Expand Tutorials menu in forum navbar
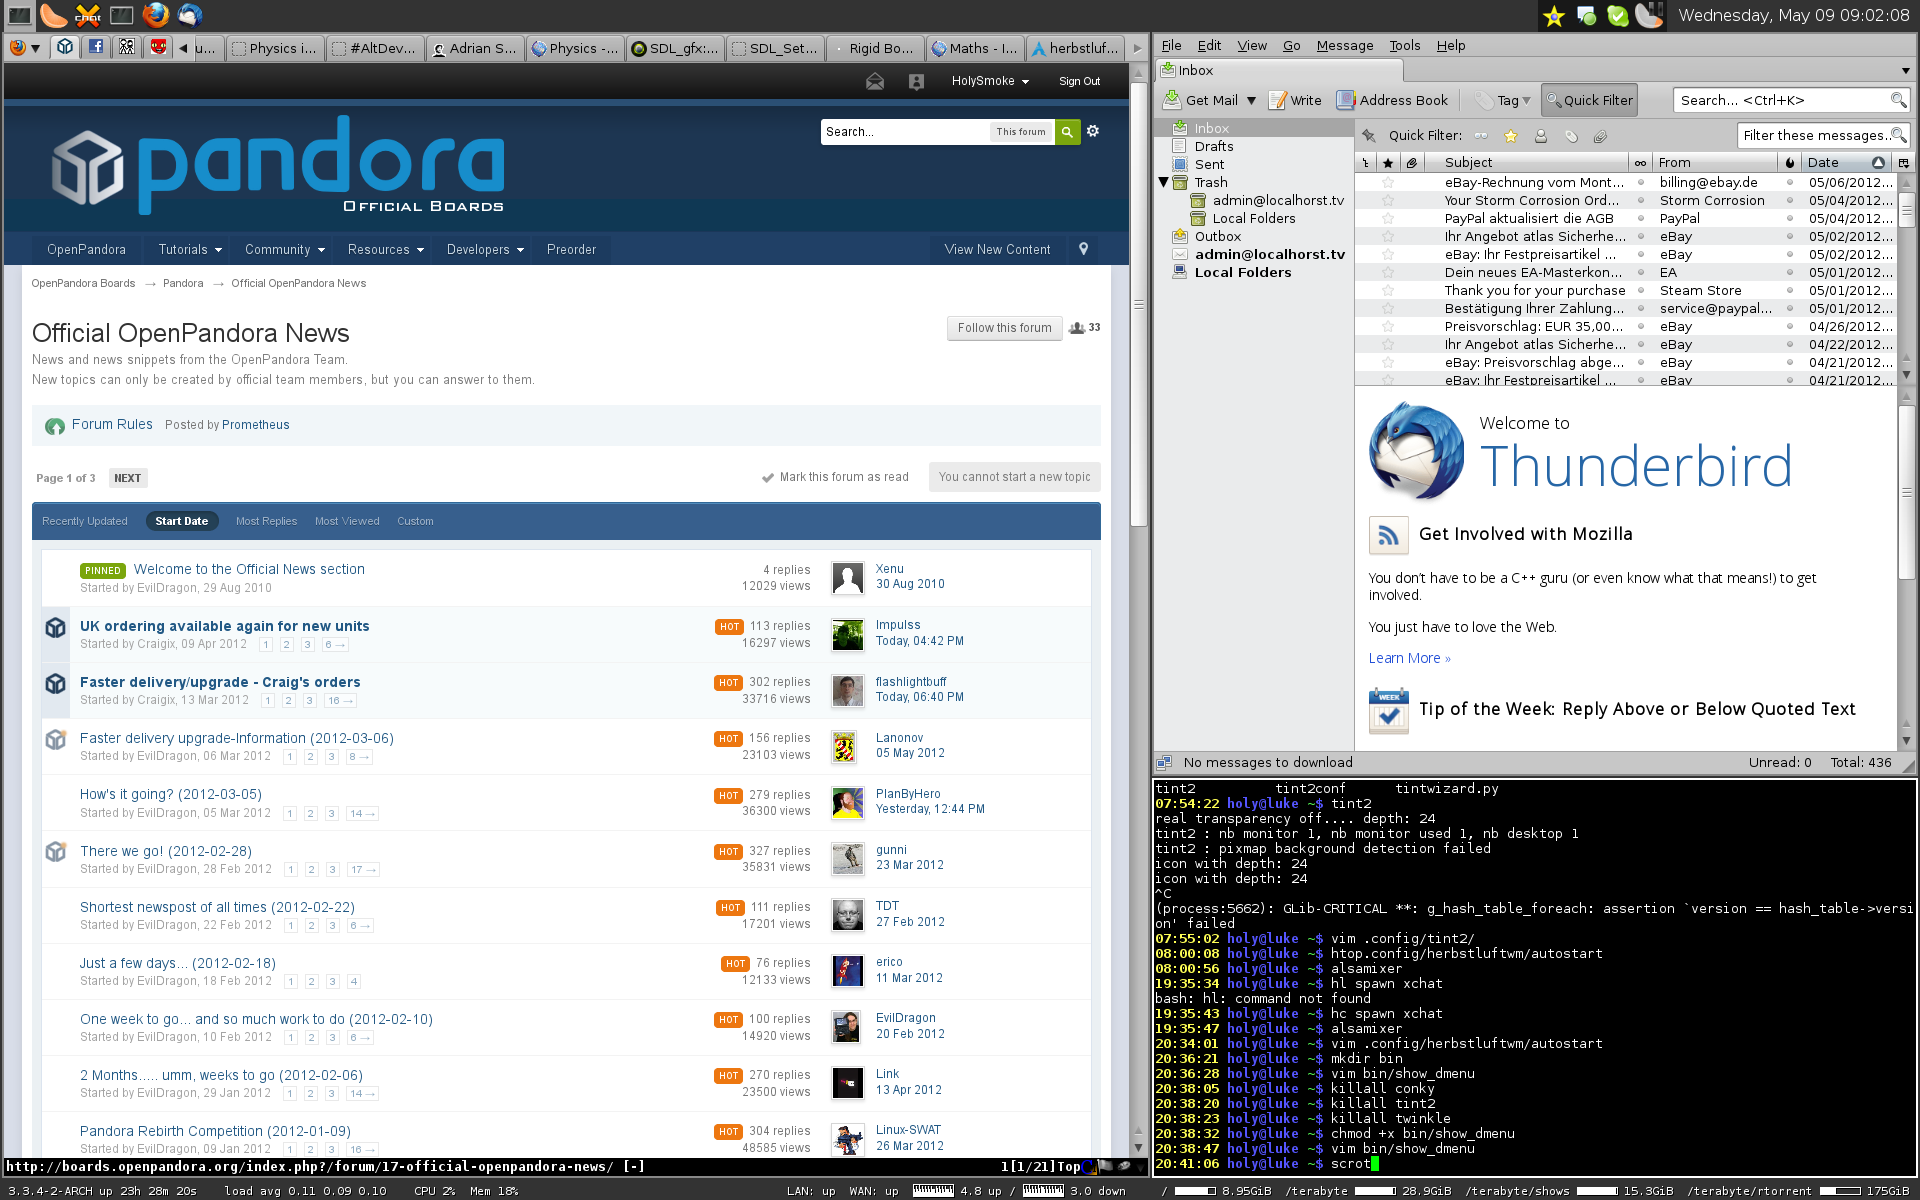1920x1200 pixels. click(190, 249)
